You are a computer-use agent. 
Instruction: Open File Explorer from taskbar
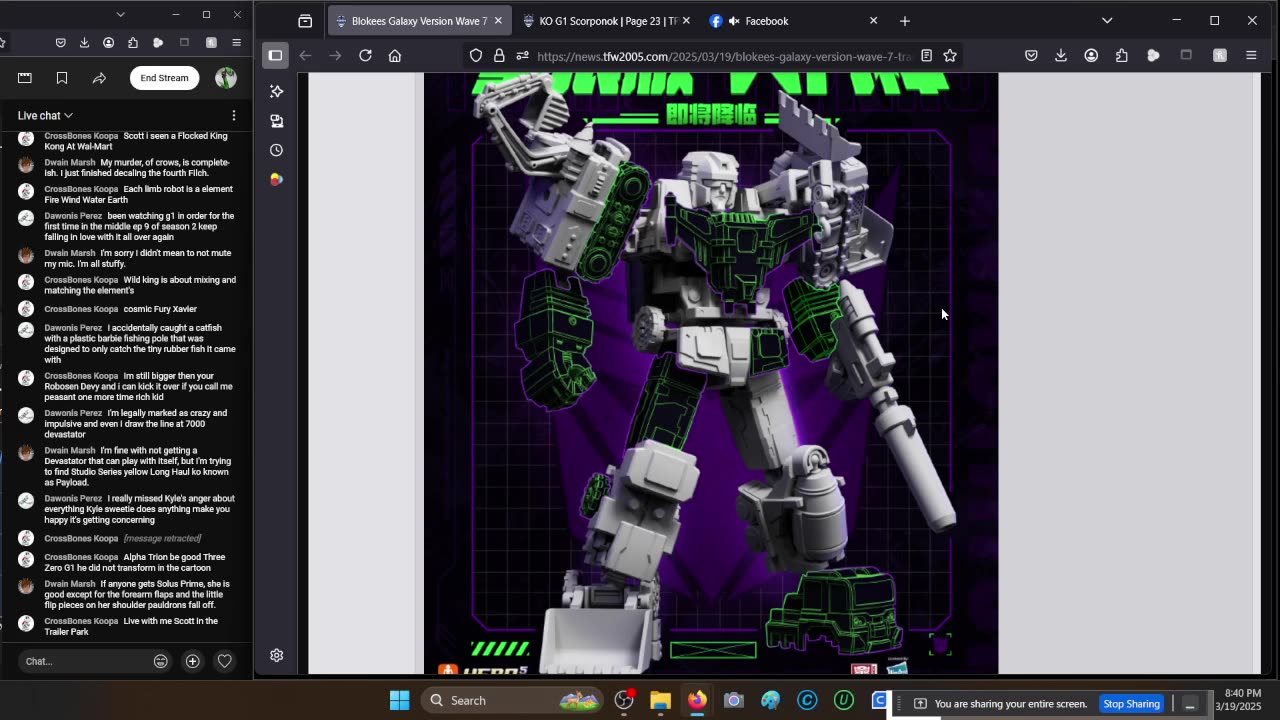(660, 700)
